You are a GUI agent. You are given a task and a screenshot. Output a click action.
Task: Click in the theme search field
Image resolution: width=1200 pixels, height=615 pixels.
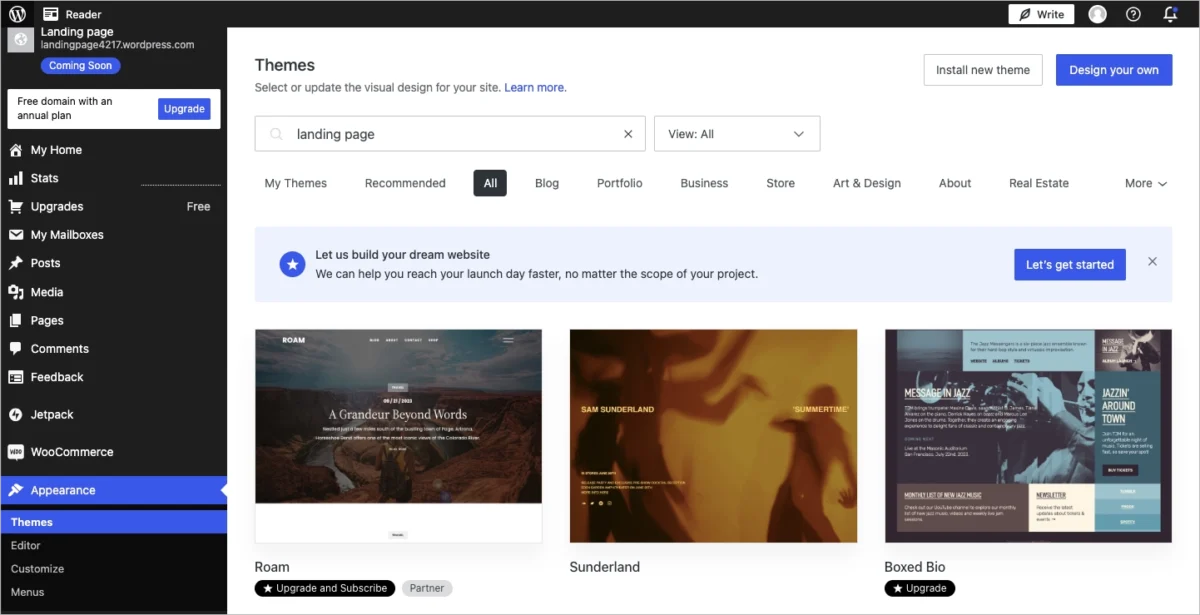pyautogui.click(x=450, y=134)
